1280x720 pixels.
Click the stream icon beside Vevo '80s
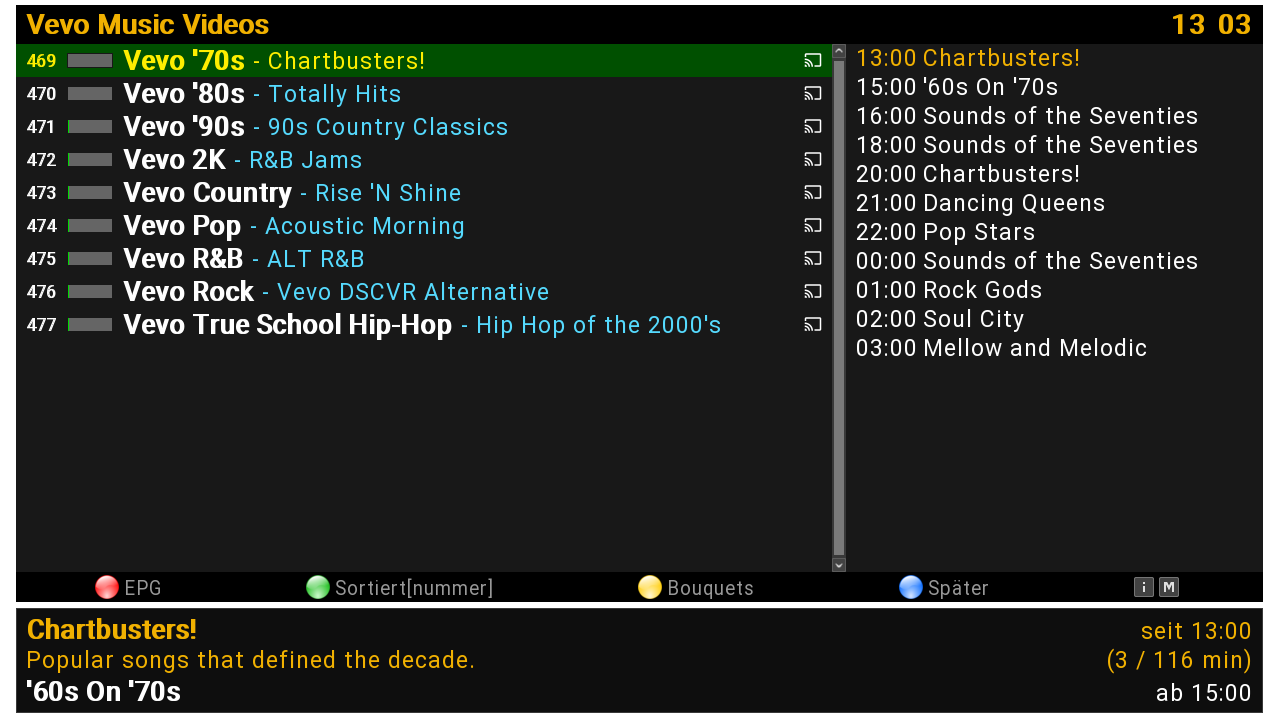coord(812,94)
